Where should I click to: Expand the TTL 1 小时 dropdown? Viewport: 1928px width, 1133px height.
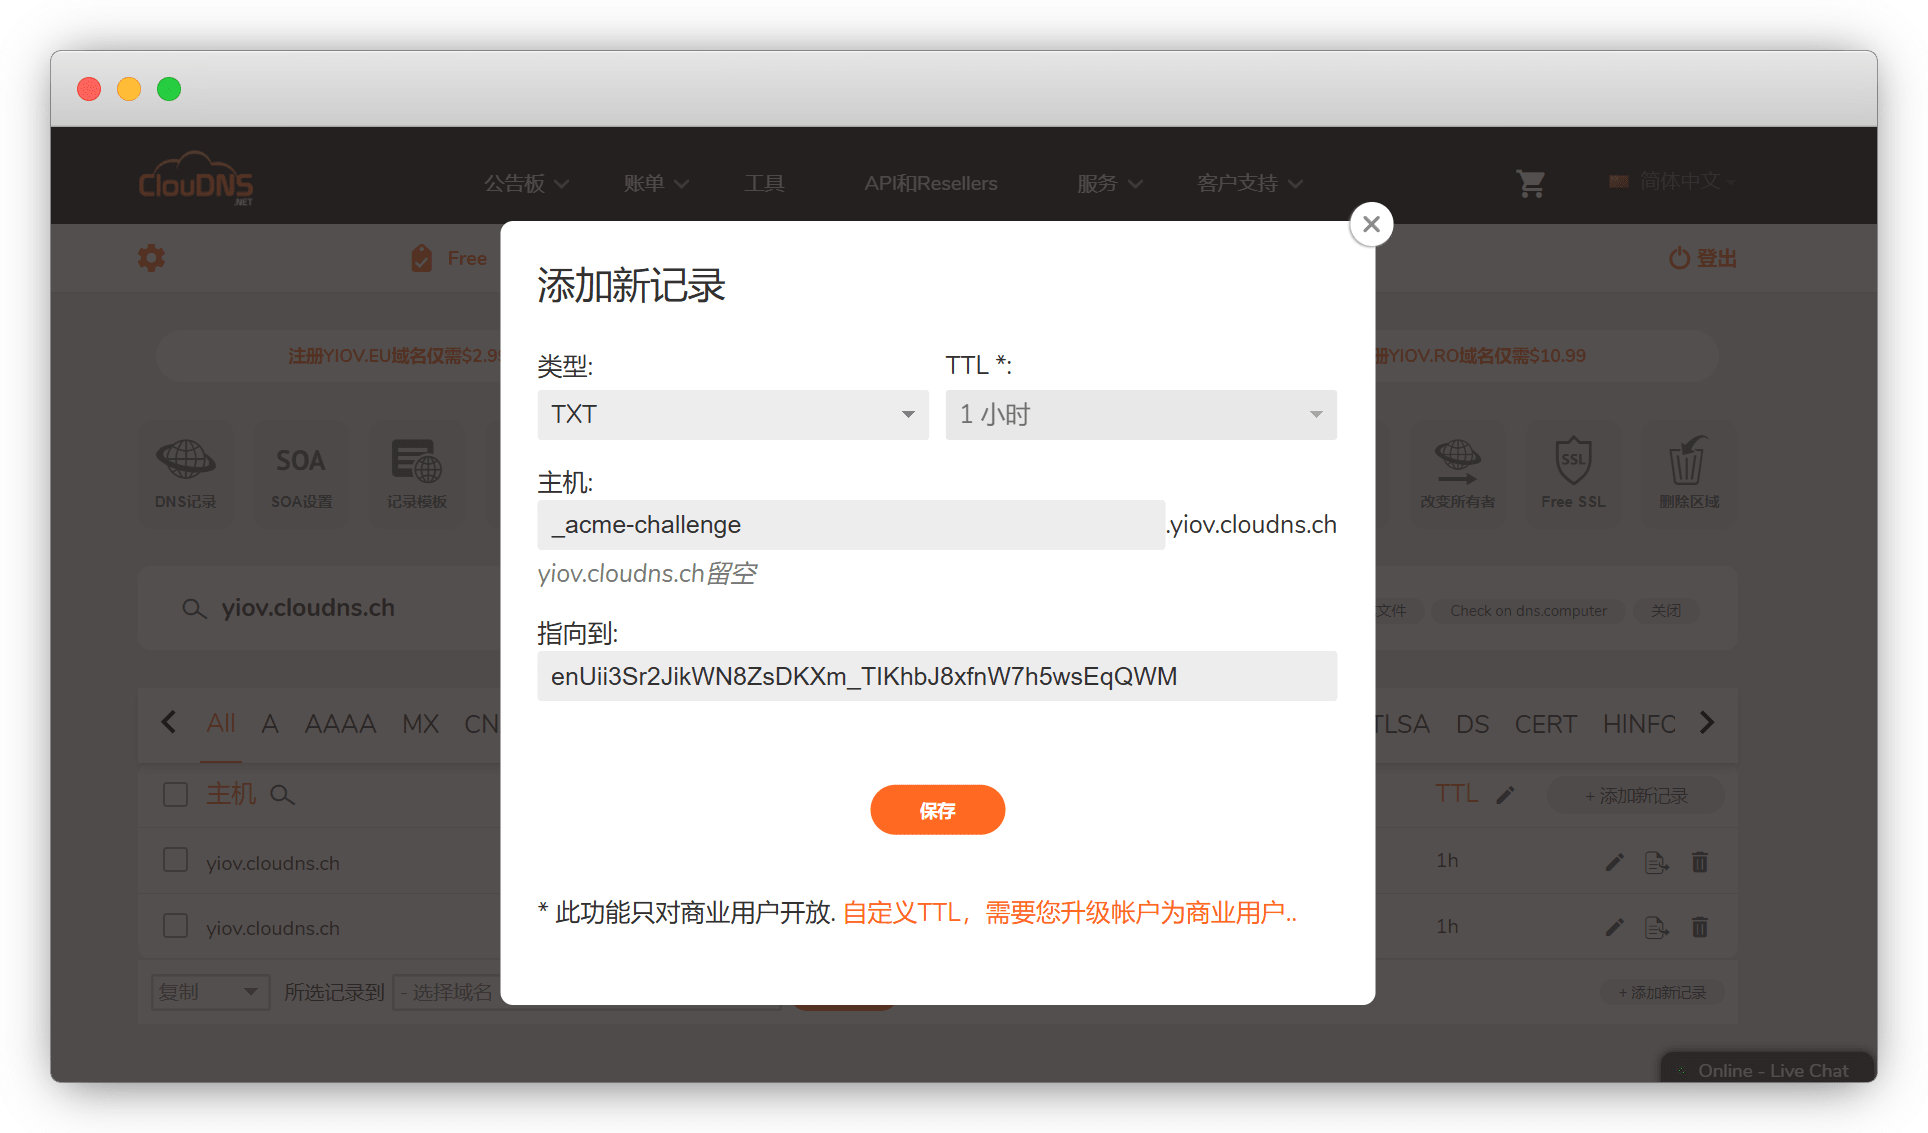1140,415
